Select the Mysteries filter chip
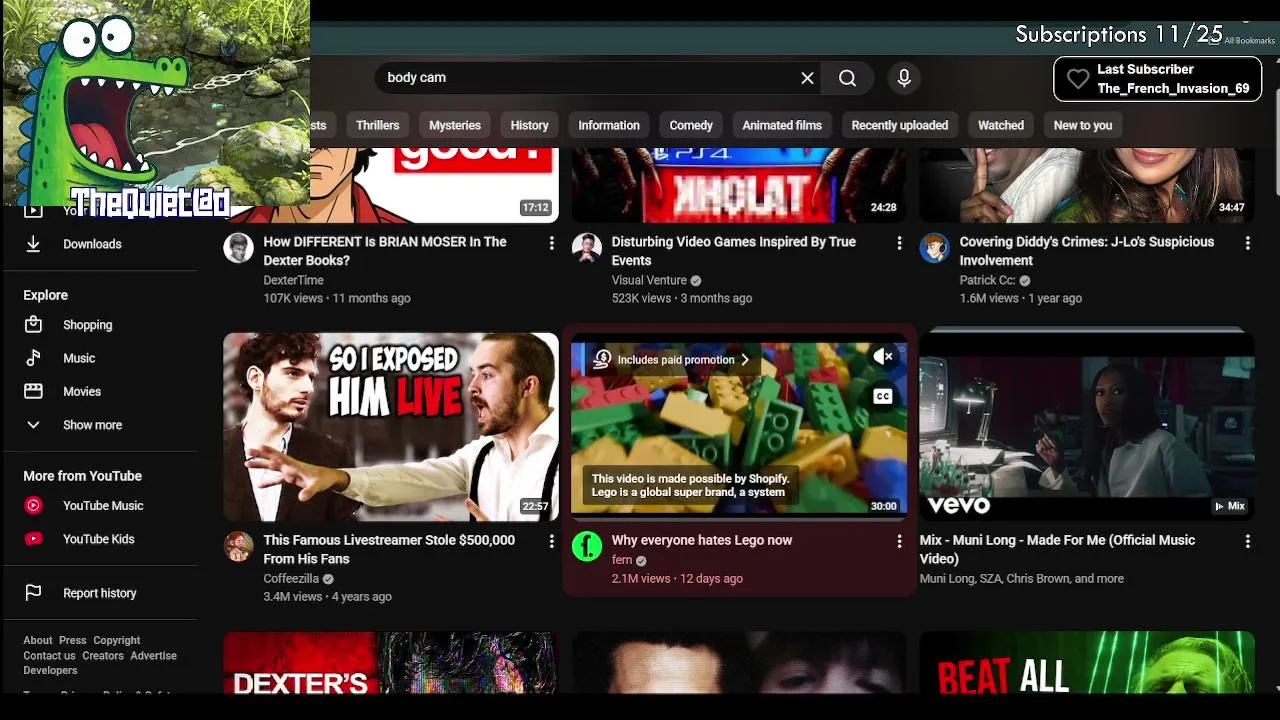The height and width of the screenshot is (720, 1280). click(455, 125)
